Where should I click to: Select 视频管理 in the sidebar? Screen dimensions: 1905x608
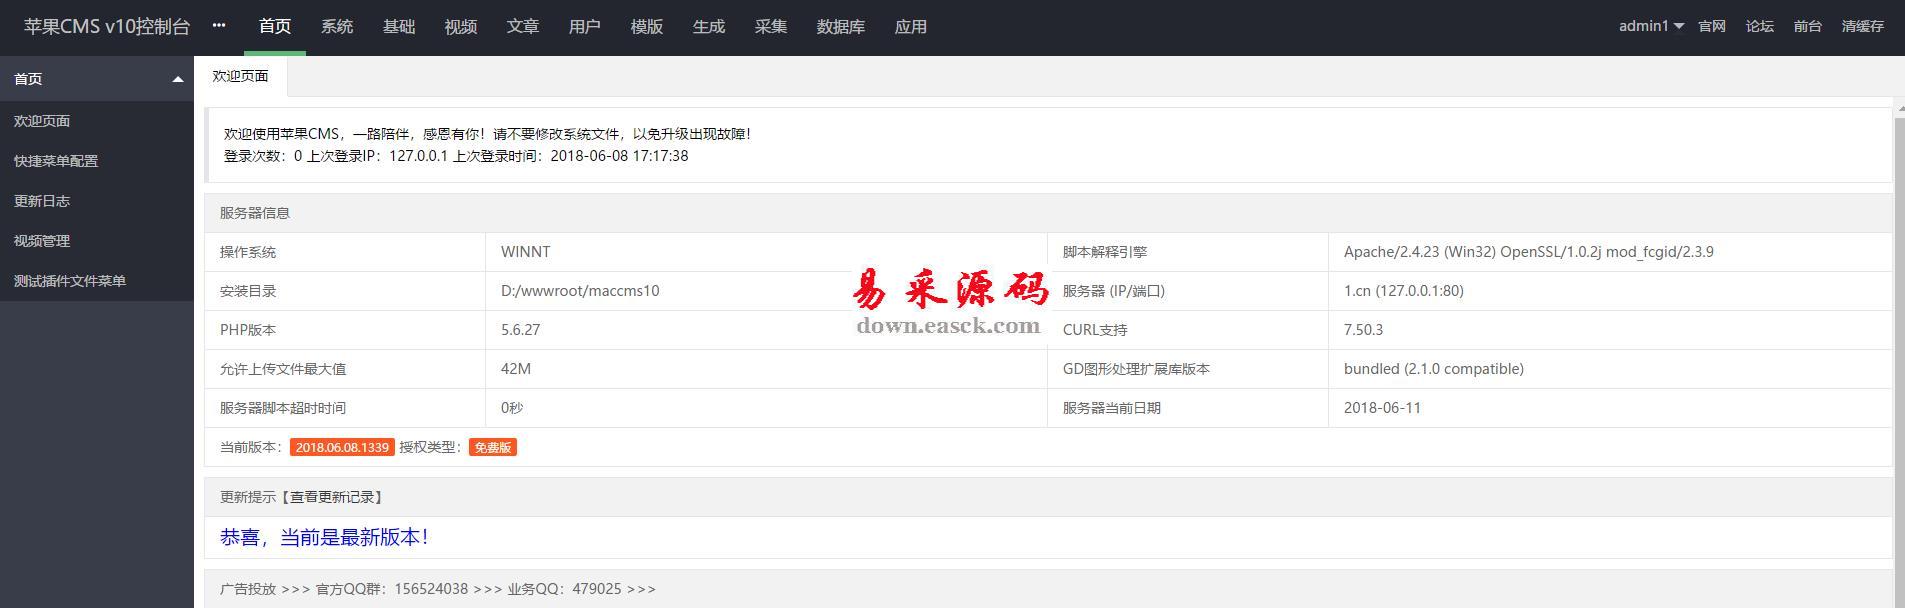point(42,241)
